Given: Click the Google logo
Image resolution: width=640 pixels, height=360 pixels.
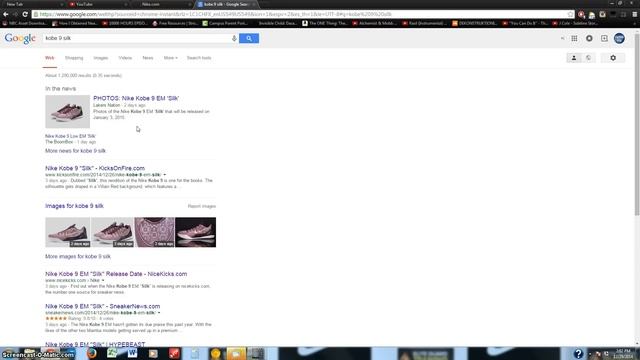Looking at the screenshot, I should 20,38.
